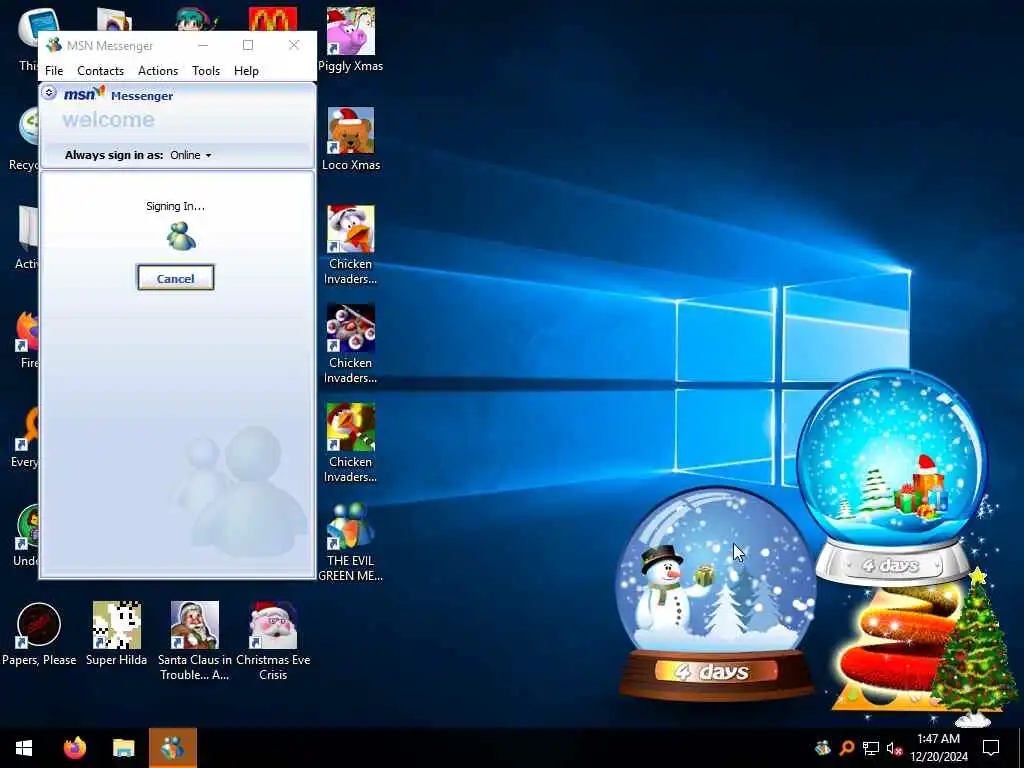Open the Contacts menu

tap(100, 71)
